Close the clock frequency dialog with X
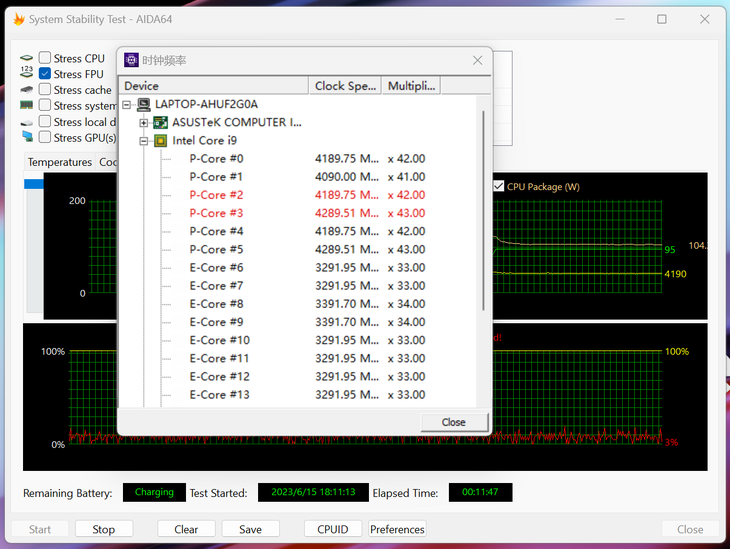 click(x=477, y=61)
